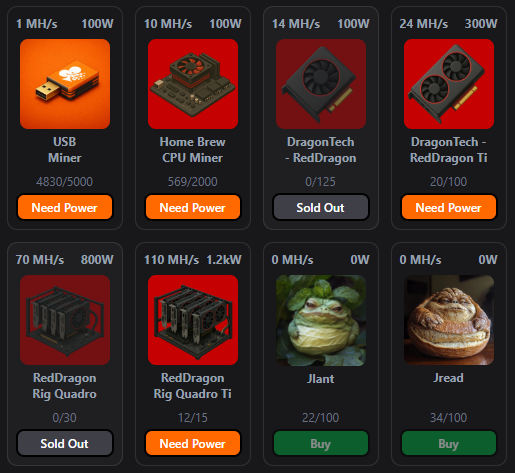The width and height of the screenshot is (515, 473).
Task: Click Sold Out under DragonTech RedDragon
Action: coord(321,207)
